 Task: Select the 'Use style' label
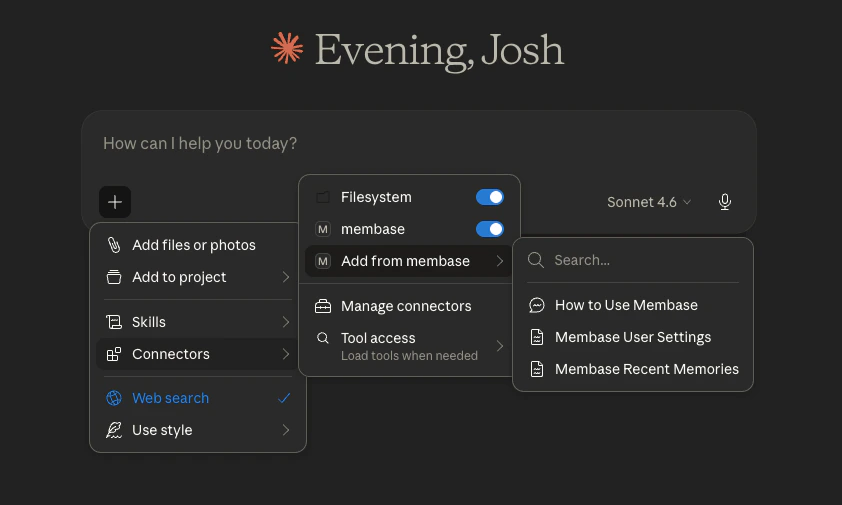coord(162,430)
